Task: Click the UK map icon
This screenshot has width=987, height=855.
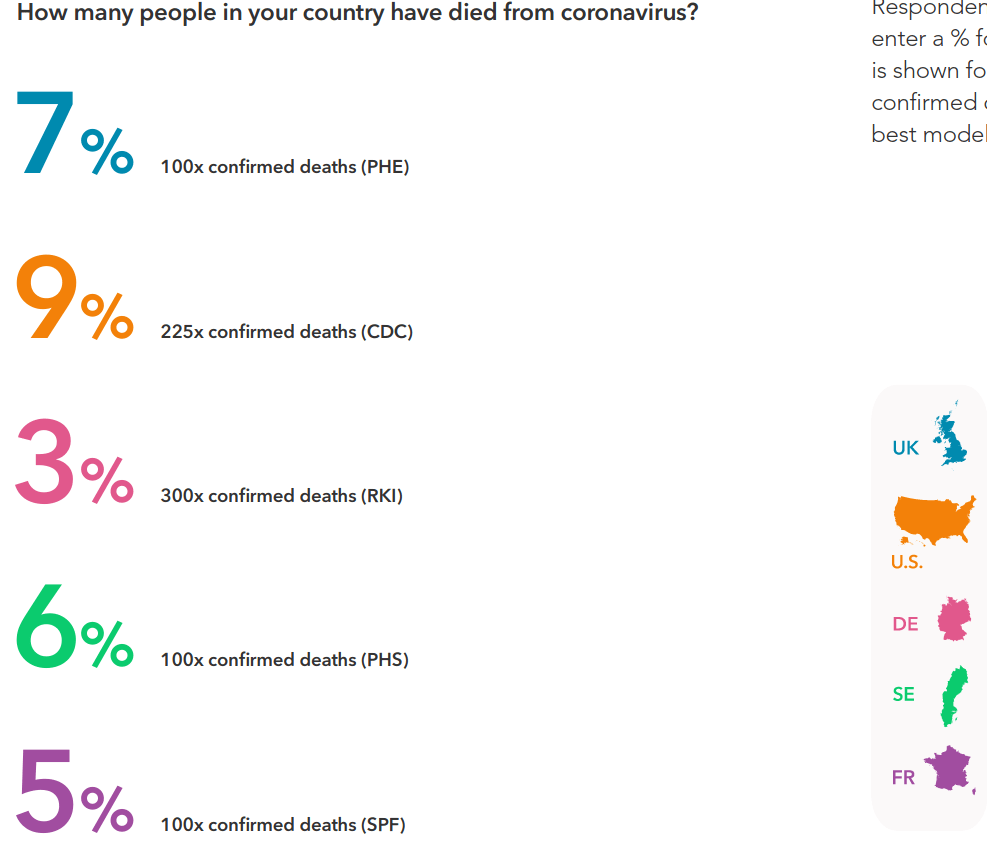Action: coord(951,436)
